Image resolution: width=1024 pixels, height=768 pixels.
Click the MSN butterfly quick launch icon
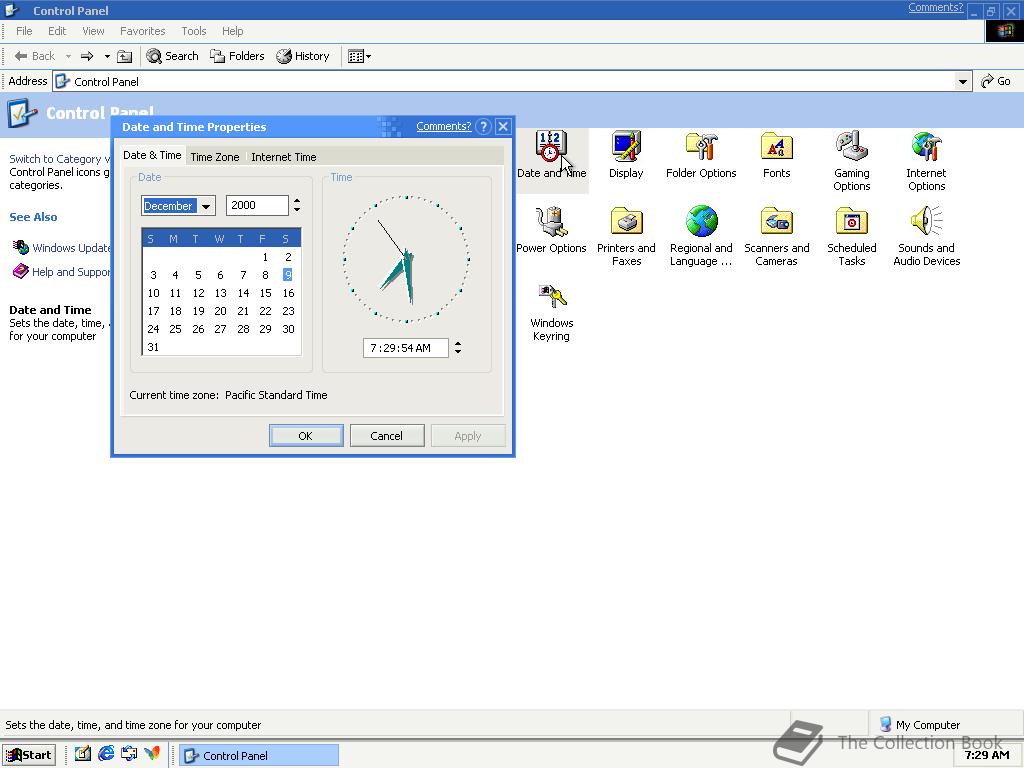[x=152, y=754]
